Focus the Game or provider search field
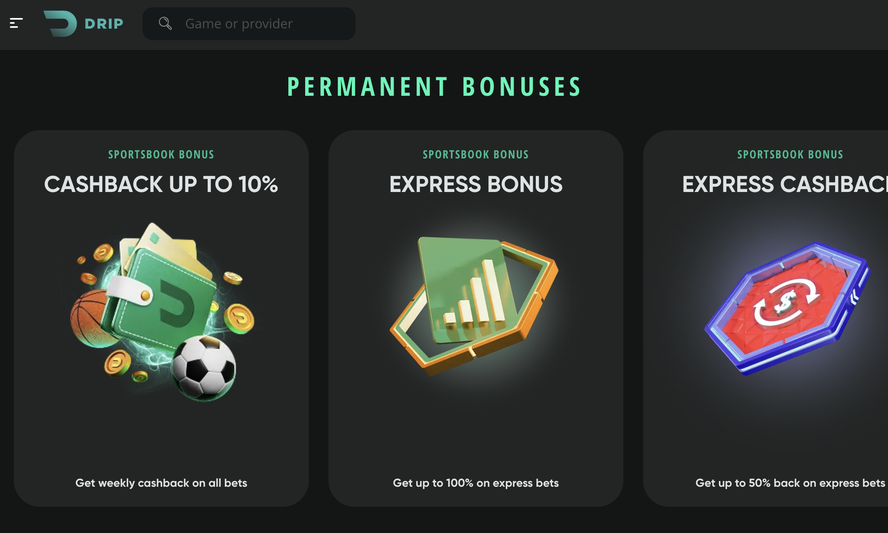The height and width of the screenshot is (533, 888). pyautogui.click(x=249, y=24)
